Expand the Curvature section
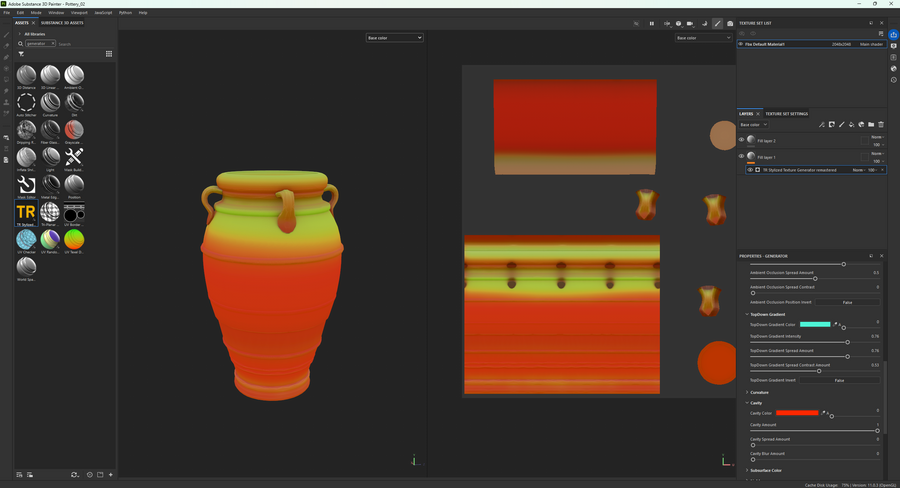This screenshot has height=488, width=900. 760,392
